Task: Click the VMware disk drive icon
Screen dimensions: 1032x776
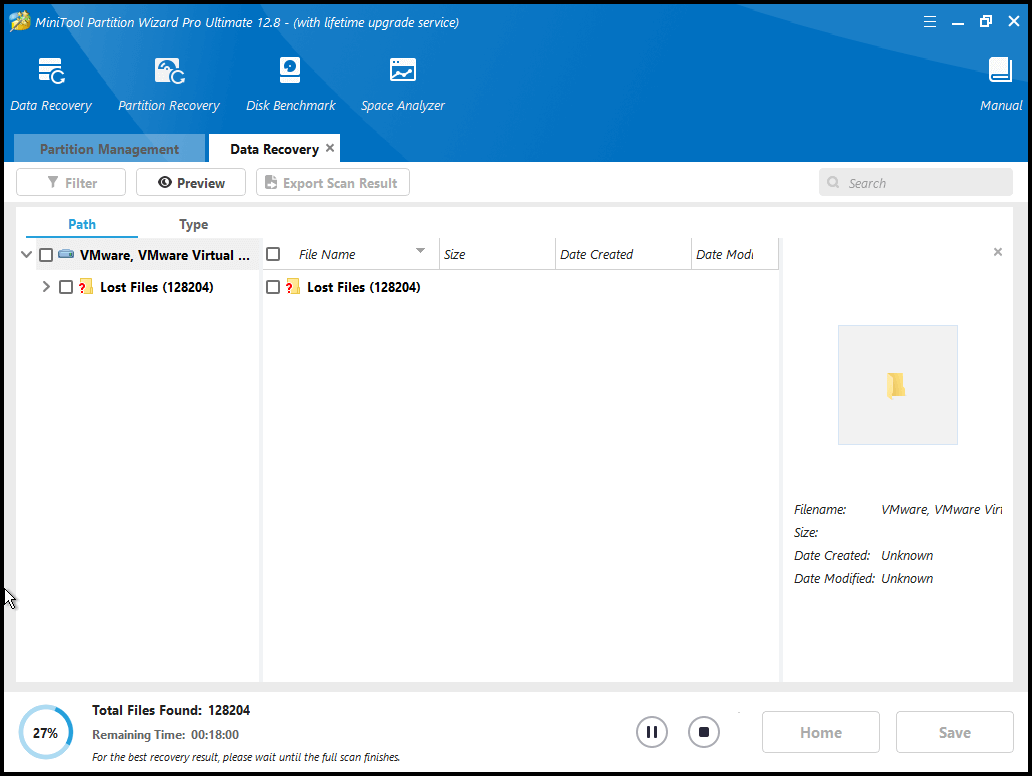Action: [66, 254]
